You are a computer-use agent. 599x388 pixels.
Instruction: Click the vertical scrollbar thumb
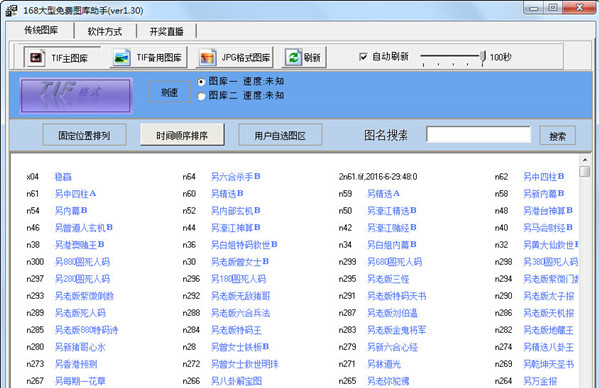click(585, 171)
